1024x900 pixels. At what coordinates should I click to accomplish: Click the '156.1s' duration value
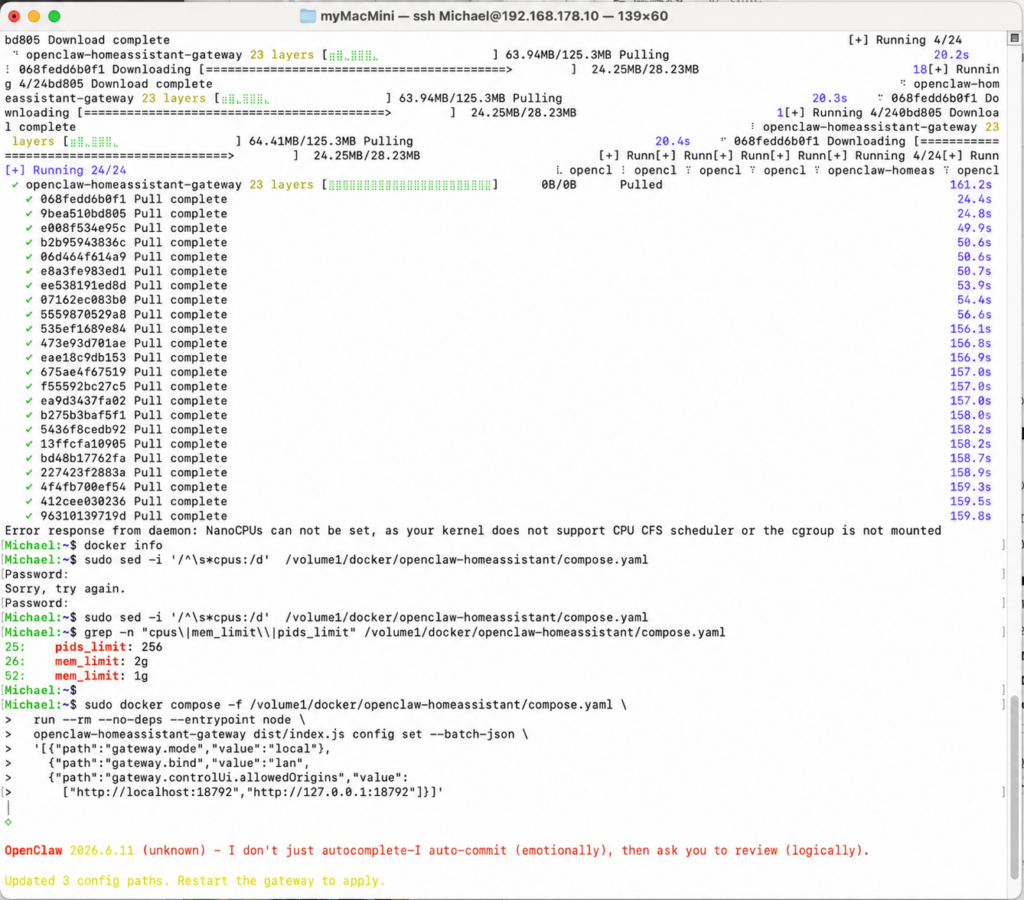(970, 329)
